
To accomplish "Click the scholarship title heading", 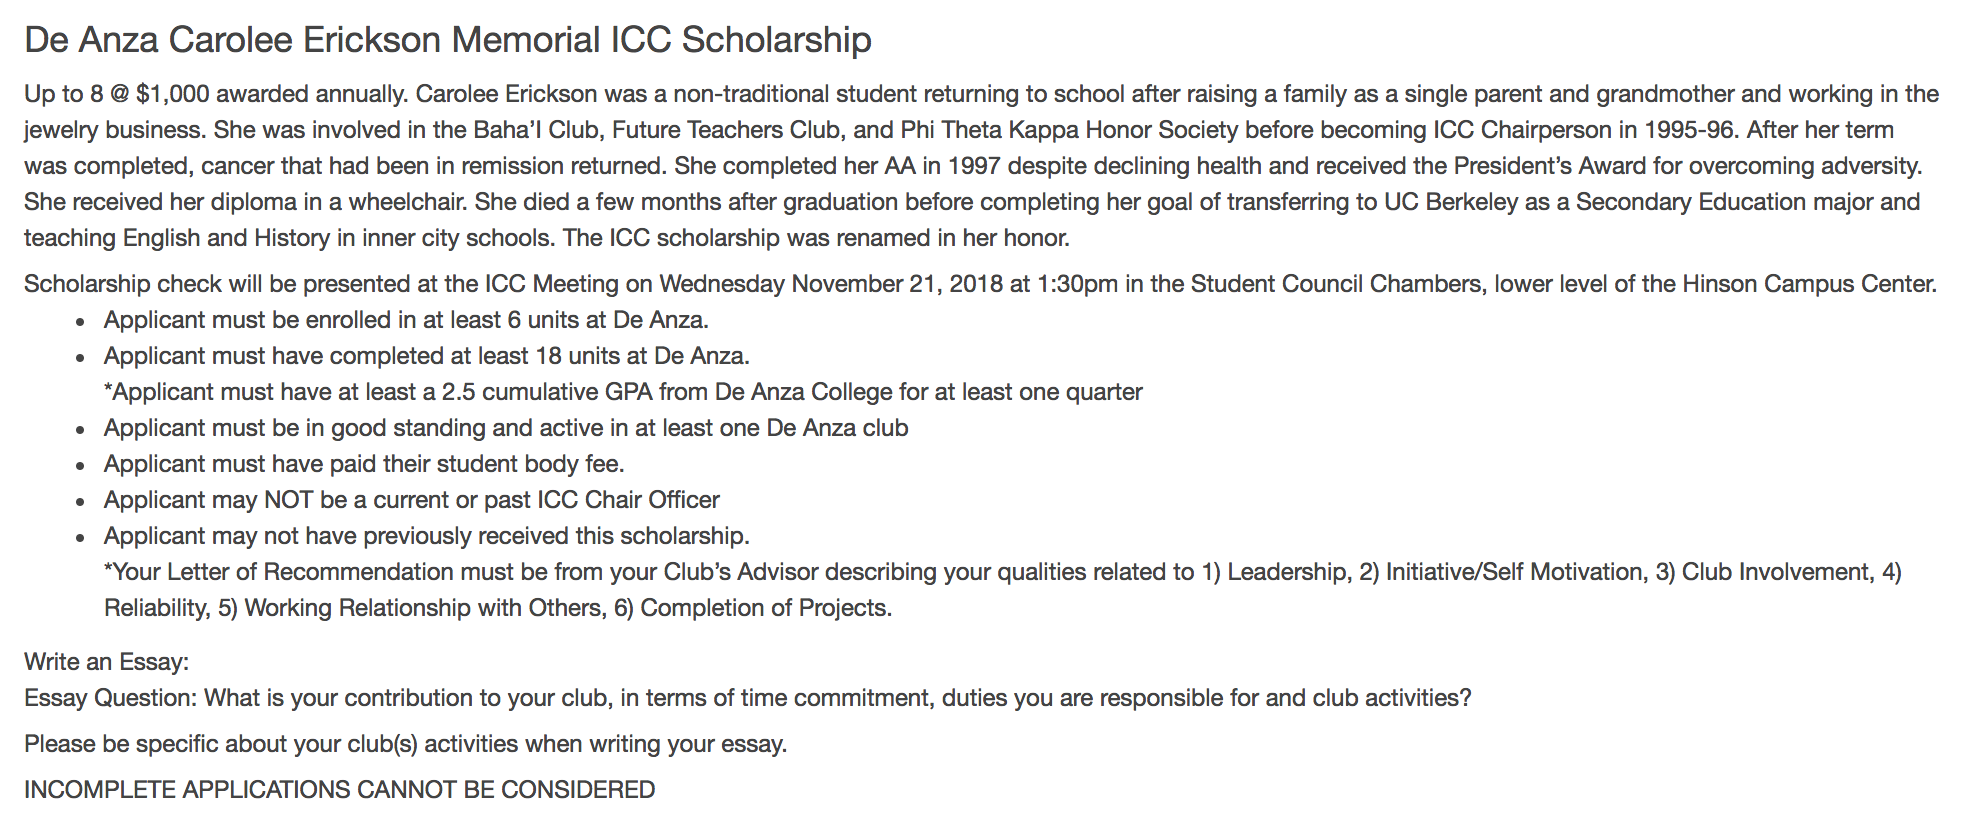I will (x=447, y=40).
